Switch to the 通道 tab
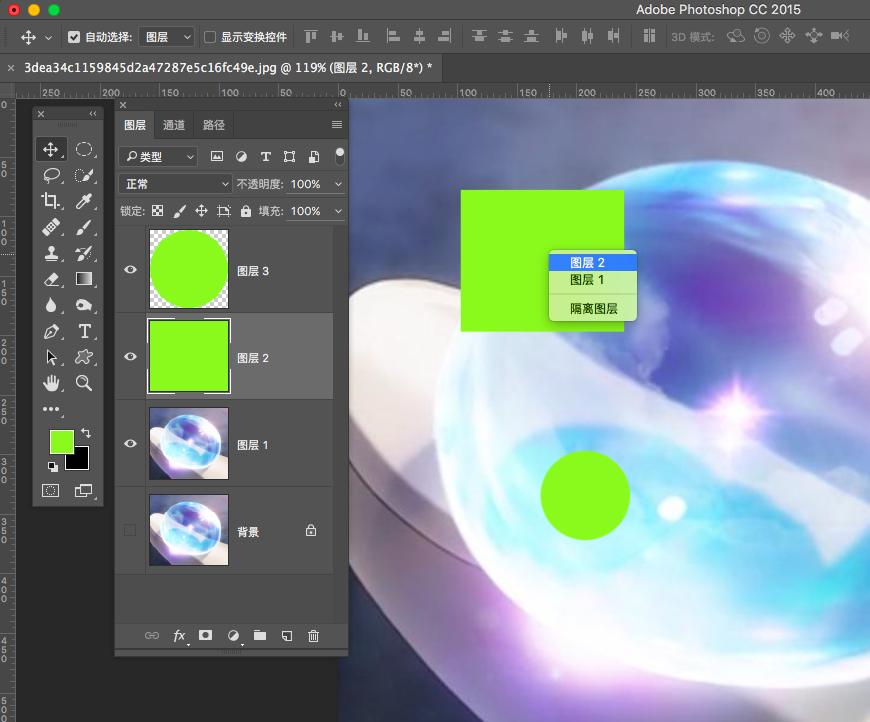The height and width of the screenshot is (722, 870). 174,125
